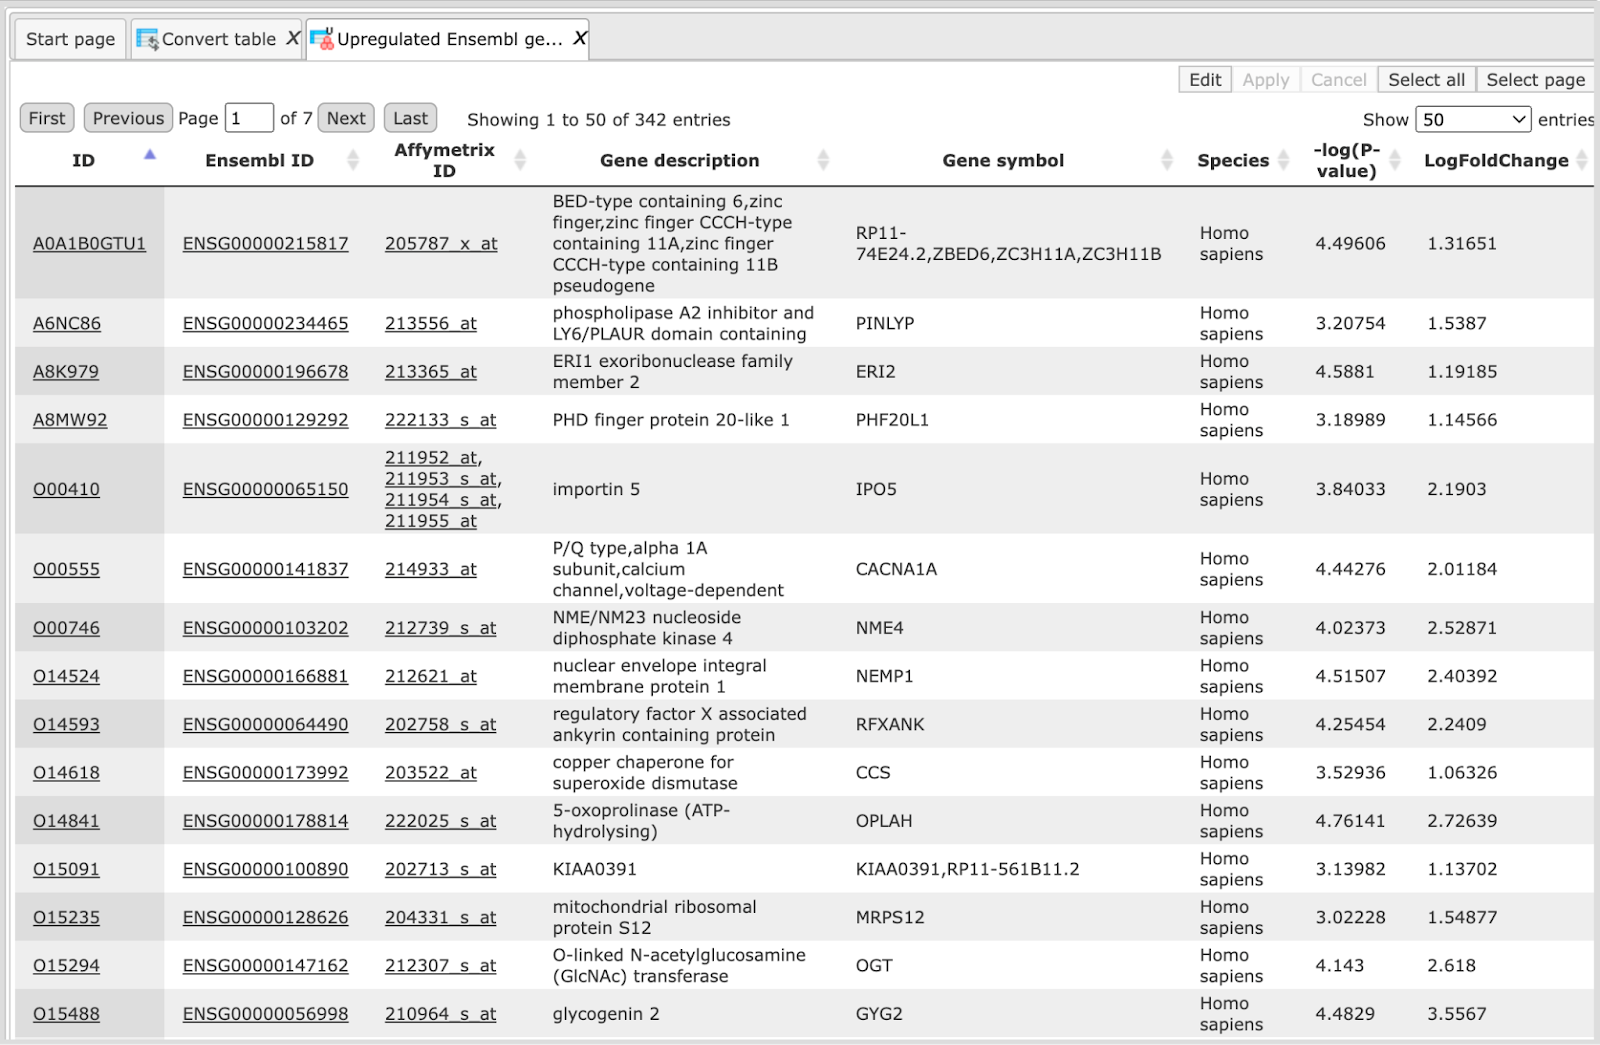Click the Upregulated Ensembl genes tab icon
The image size is (1600, 1045).
[322, 39]
